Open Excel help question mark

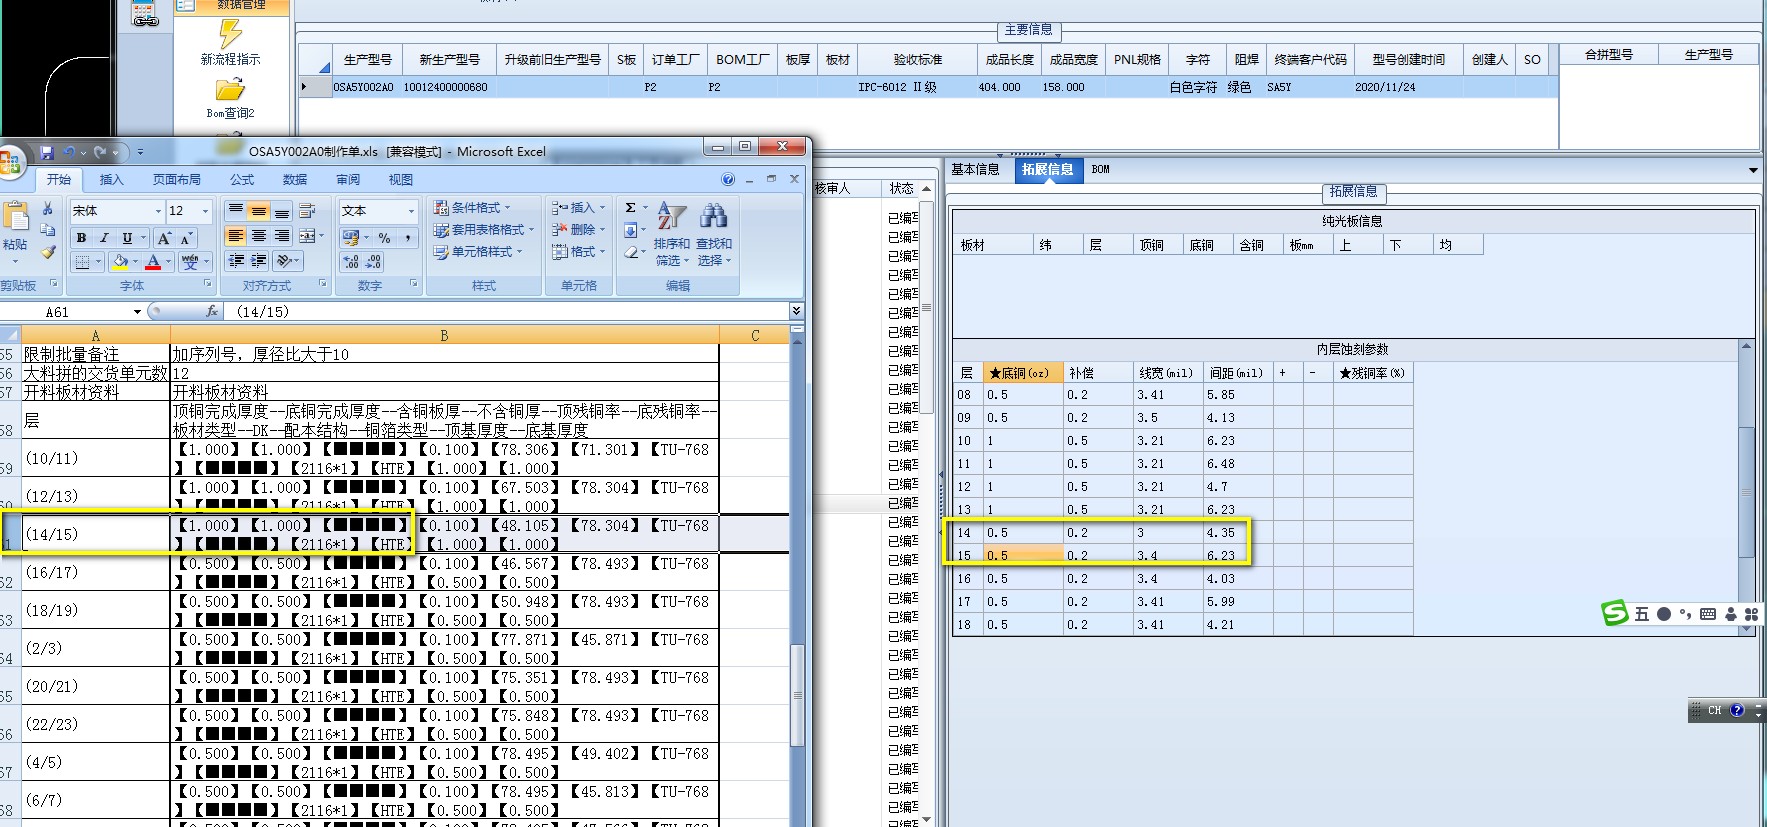coord(728,179)
